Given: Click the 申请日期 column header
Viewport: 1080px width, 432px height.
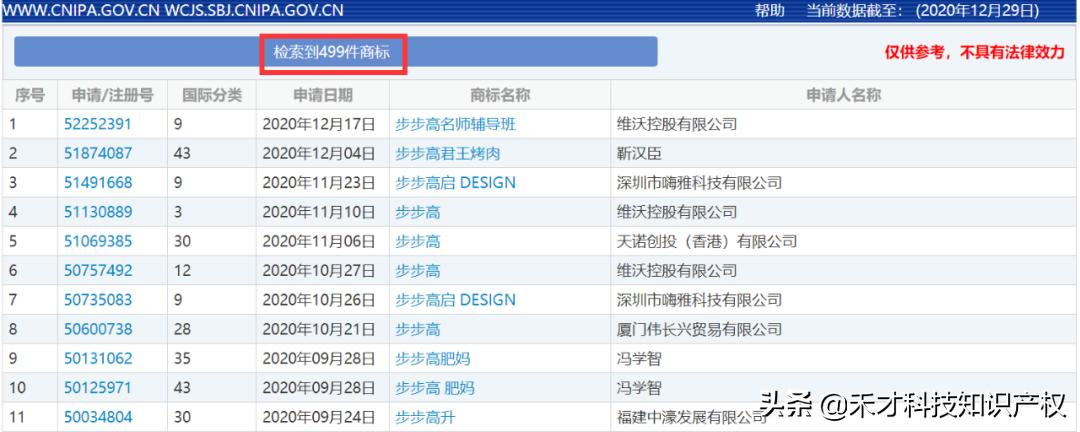Looking at the screenshot, I should click(323, 94).
